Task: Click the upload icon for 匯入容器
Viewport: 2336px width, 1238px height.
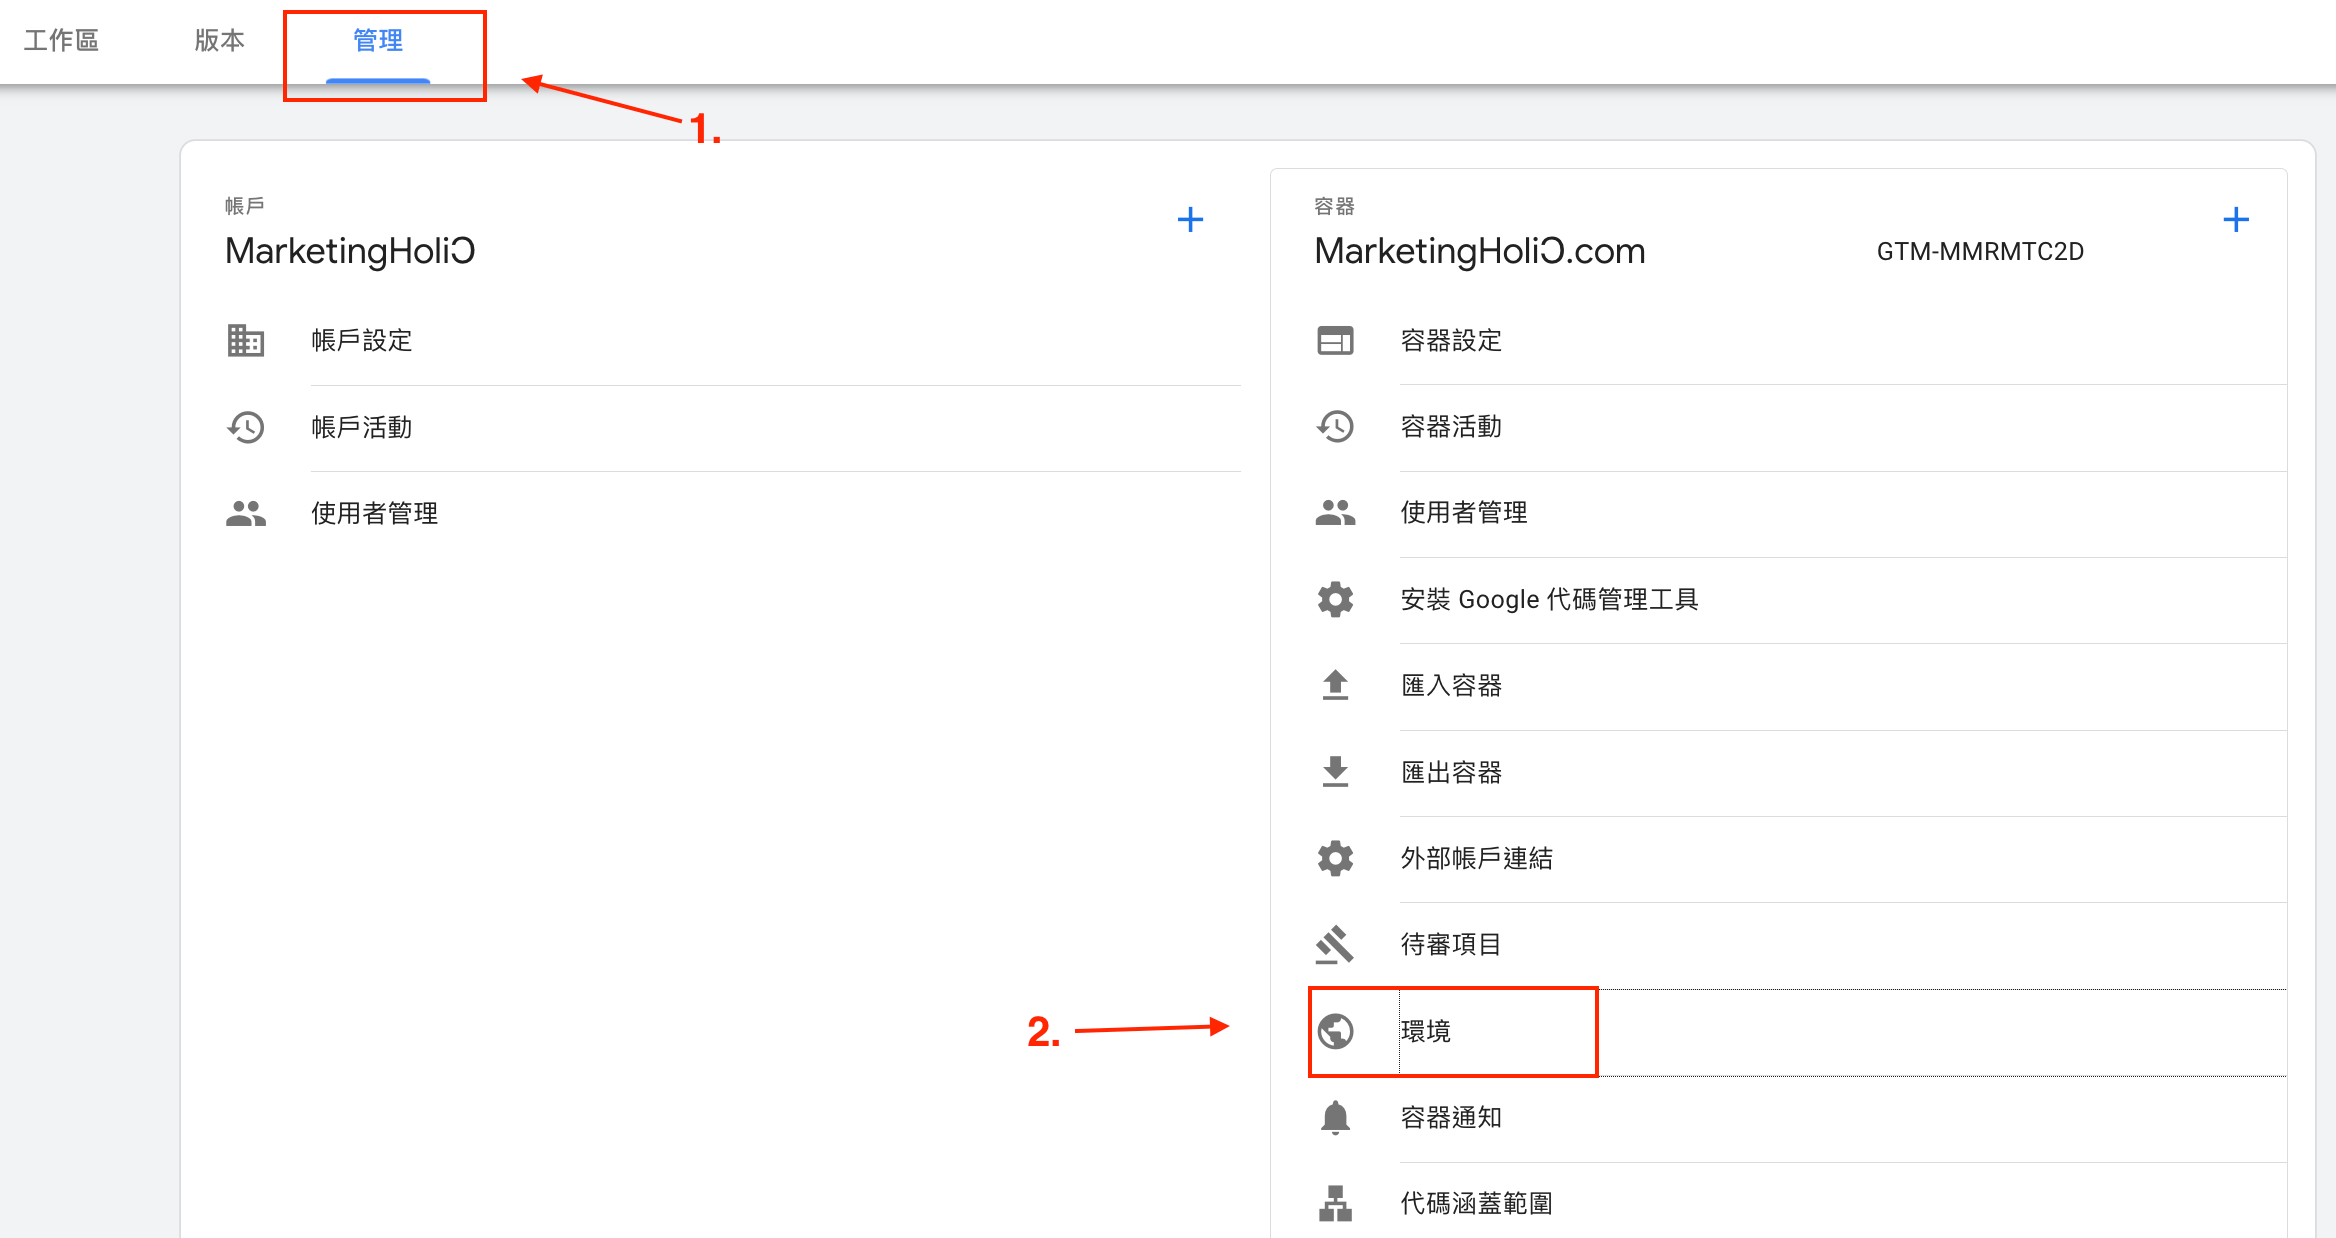Action: click(1335, 685)
